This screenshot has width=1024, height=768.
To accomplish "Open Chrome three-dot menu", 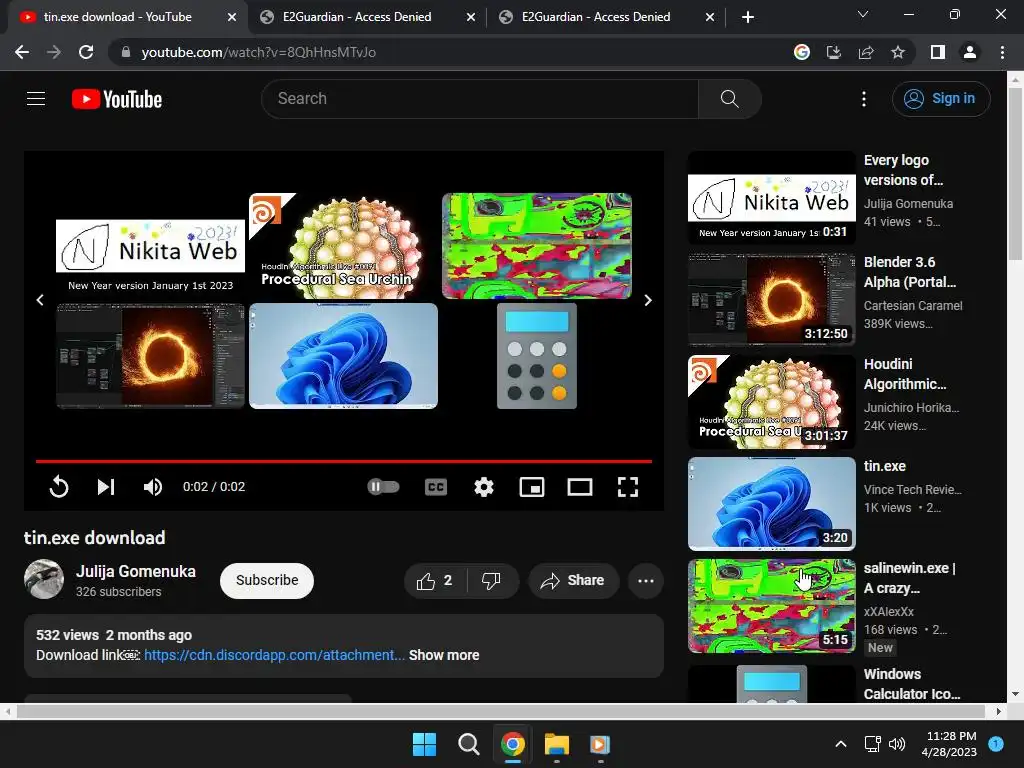I will (1002, 52).
